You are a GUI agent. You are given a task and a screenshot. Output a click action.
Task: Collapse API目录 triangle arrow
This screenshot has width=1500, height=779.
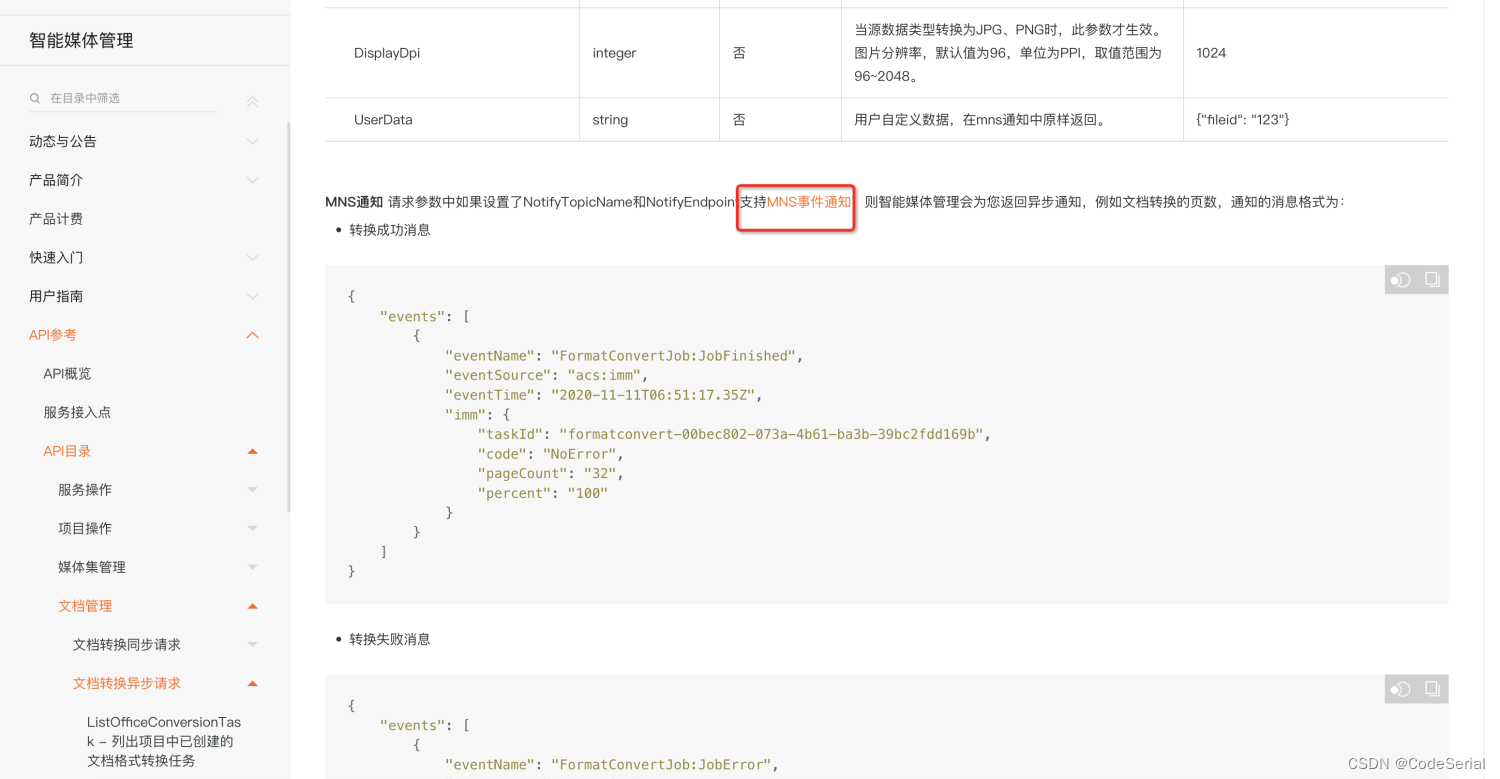click(x=252, y=452)
